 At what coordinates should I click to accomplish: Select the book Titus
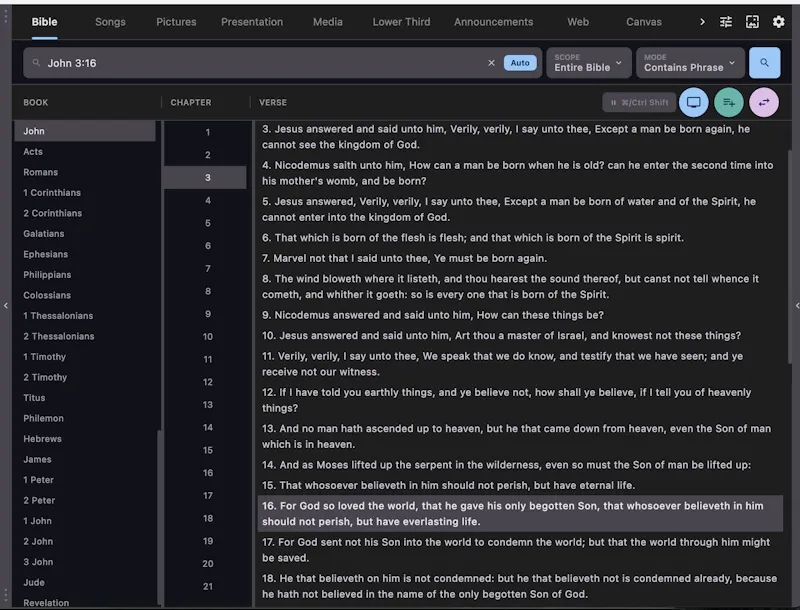click(85, 397)
